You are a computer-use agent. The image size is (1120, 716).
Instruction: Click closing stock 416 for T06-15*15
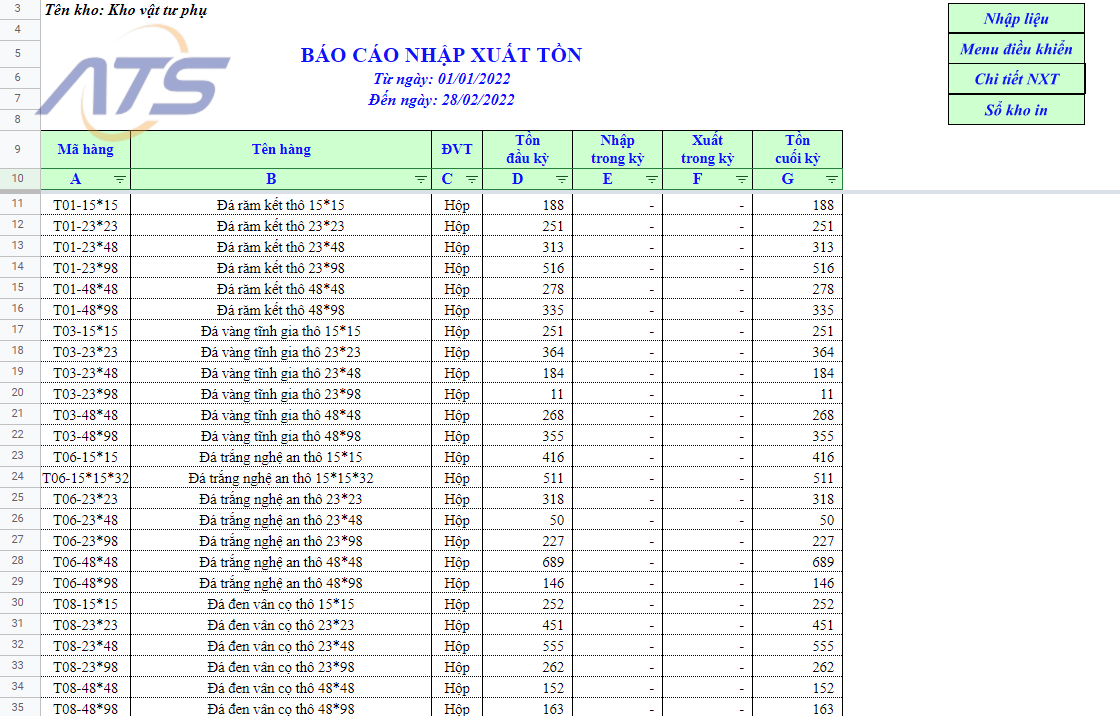click(x=798, y=457)
